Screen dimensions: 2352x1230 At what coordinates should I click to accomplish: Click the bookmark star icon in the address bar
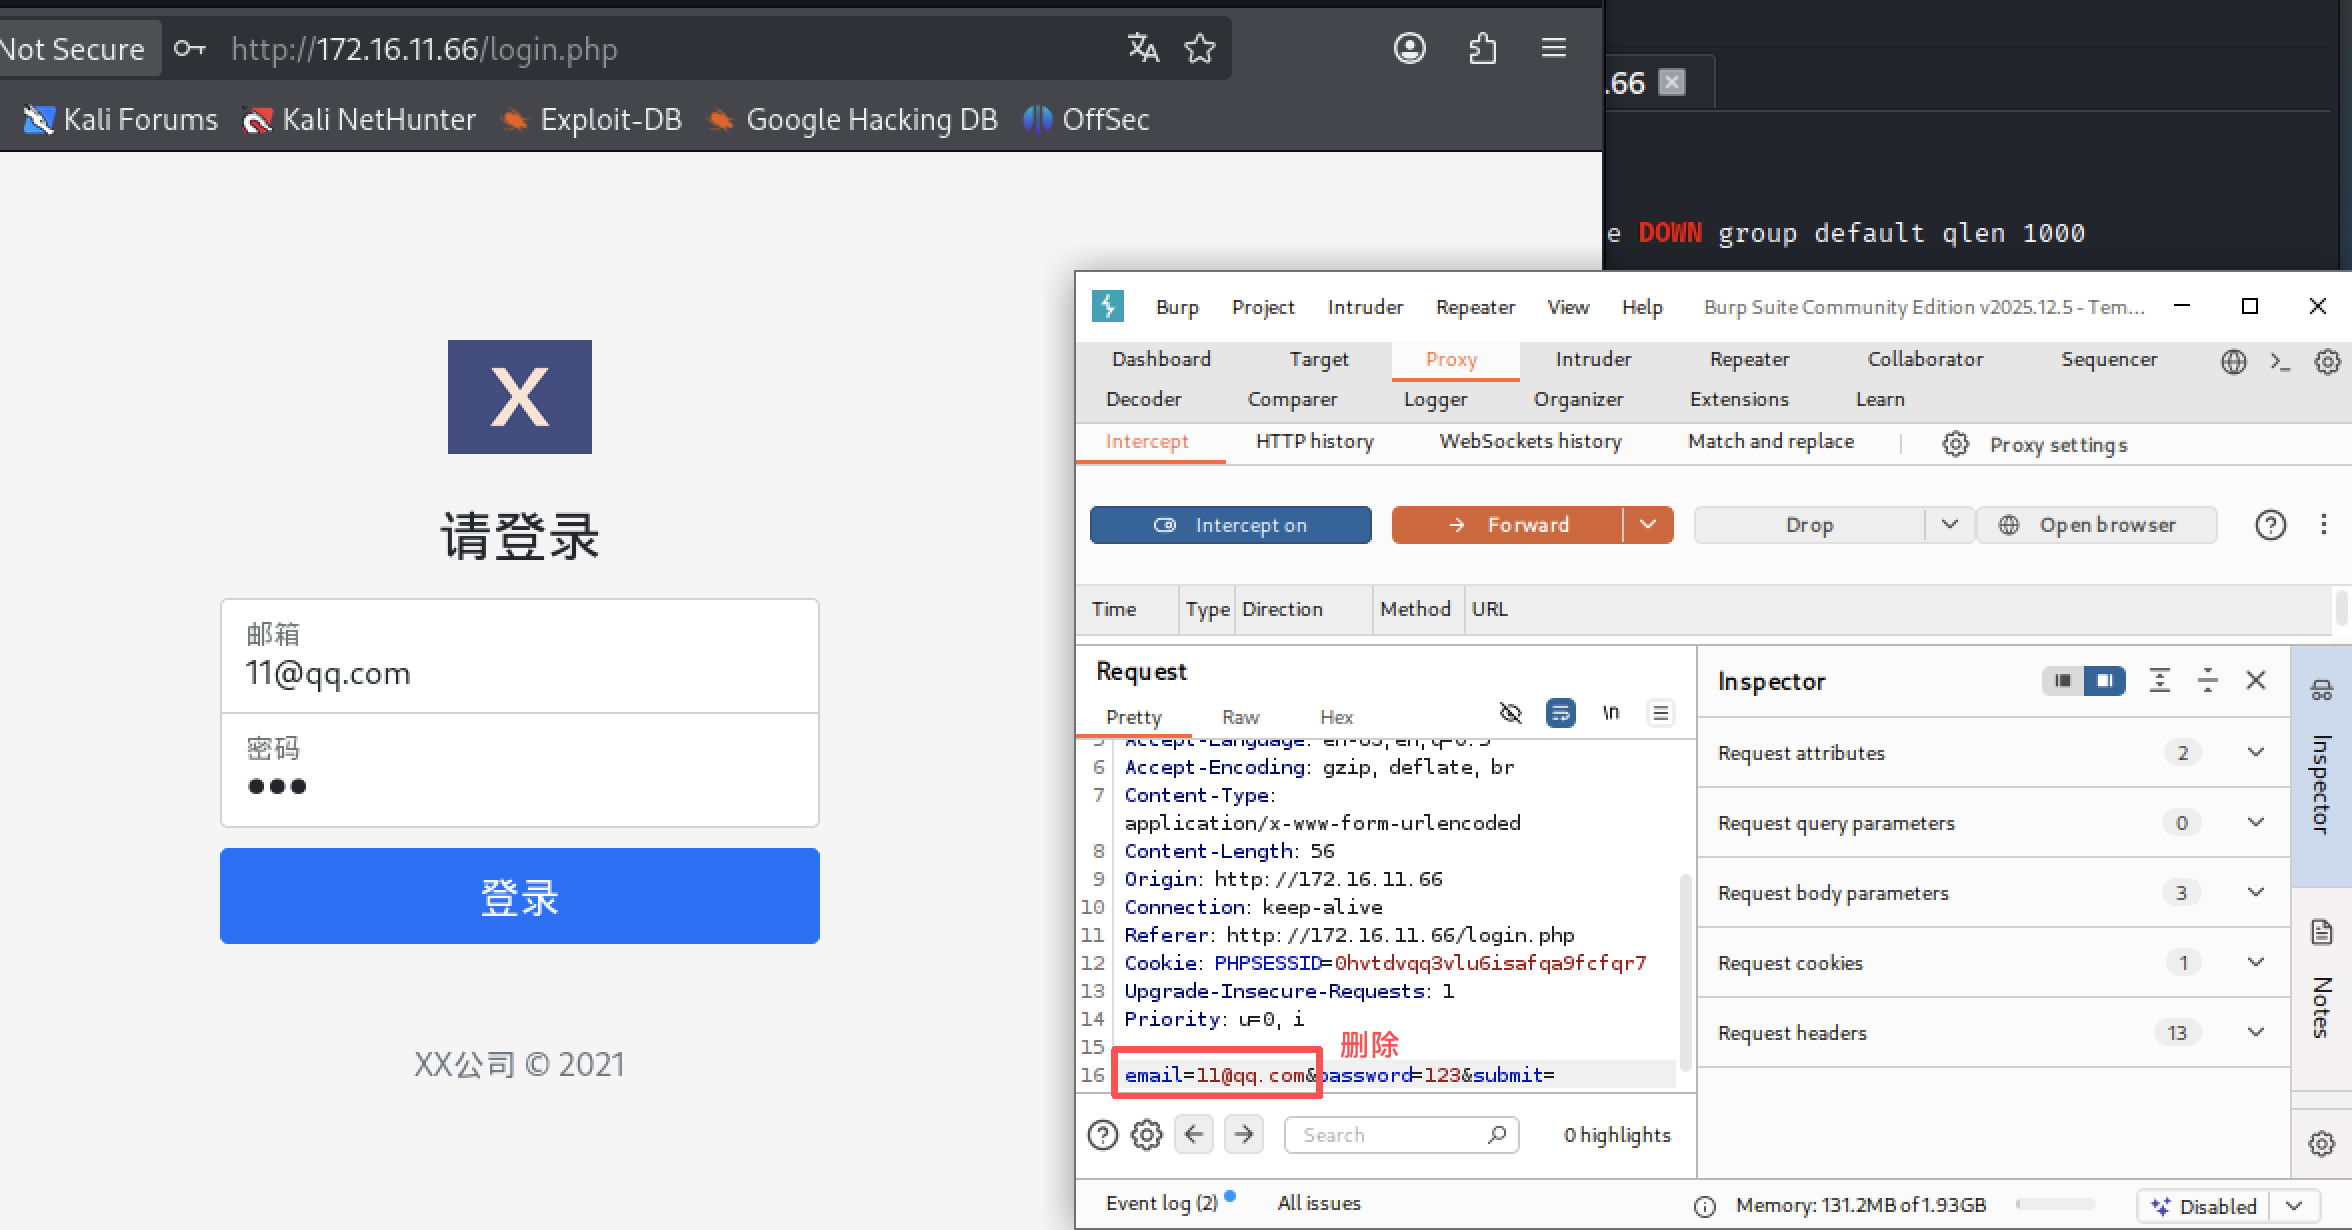click(1199, 48)
